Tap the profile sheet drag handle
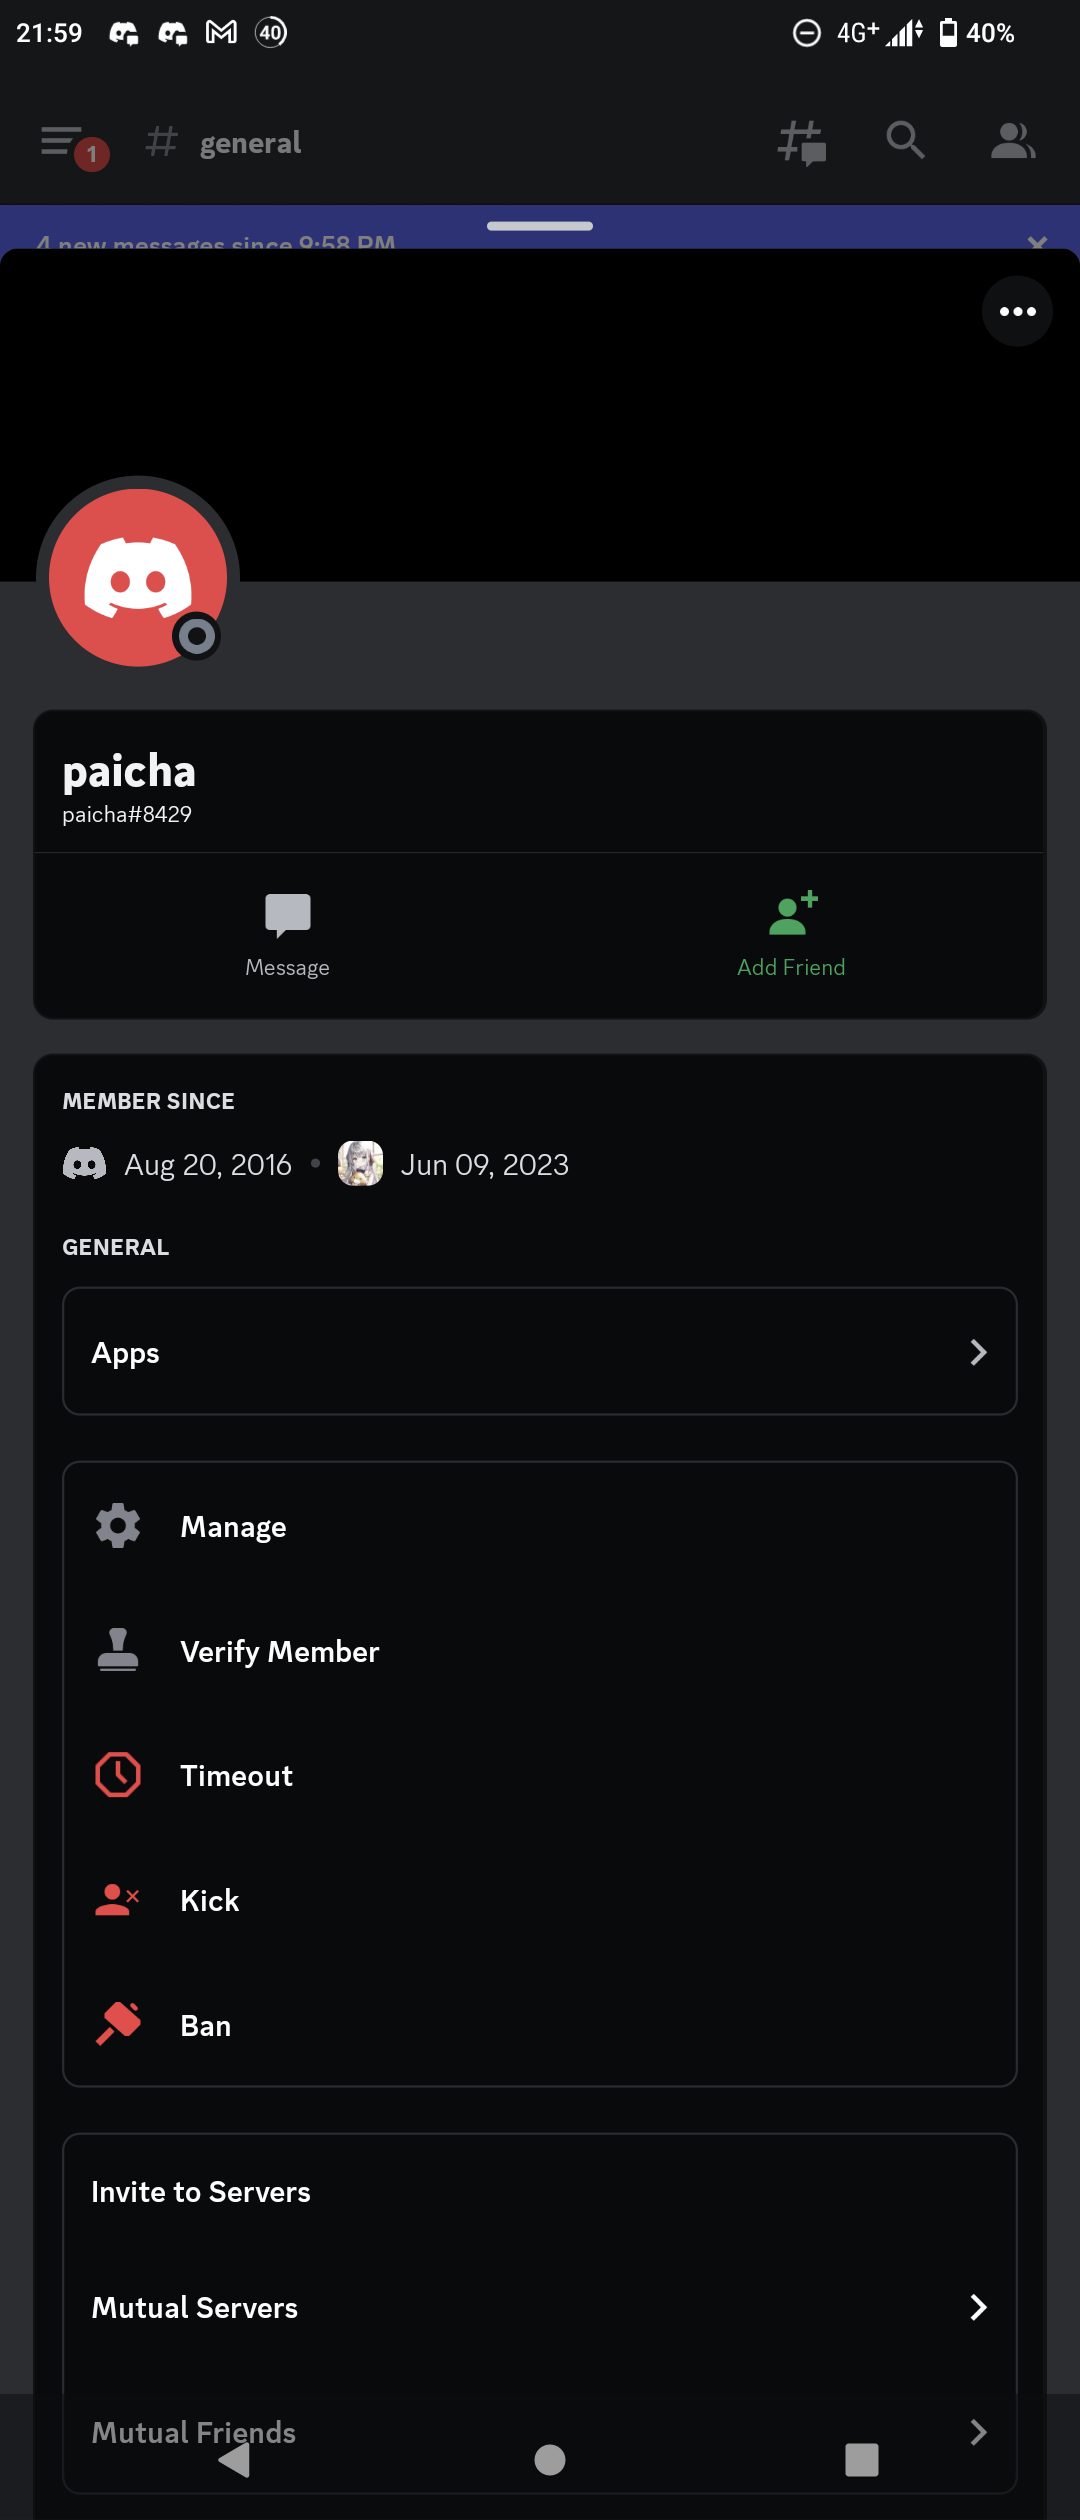 [540, 226]
